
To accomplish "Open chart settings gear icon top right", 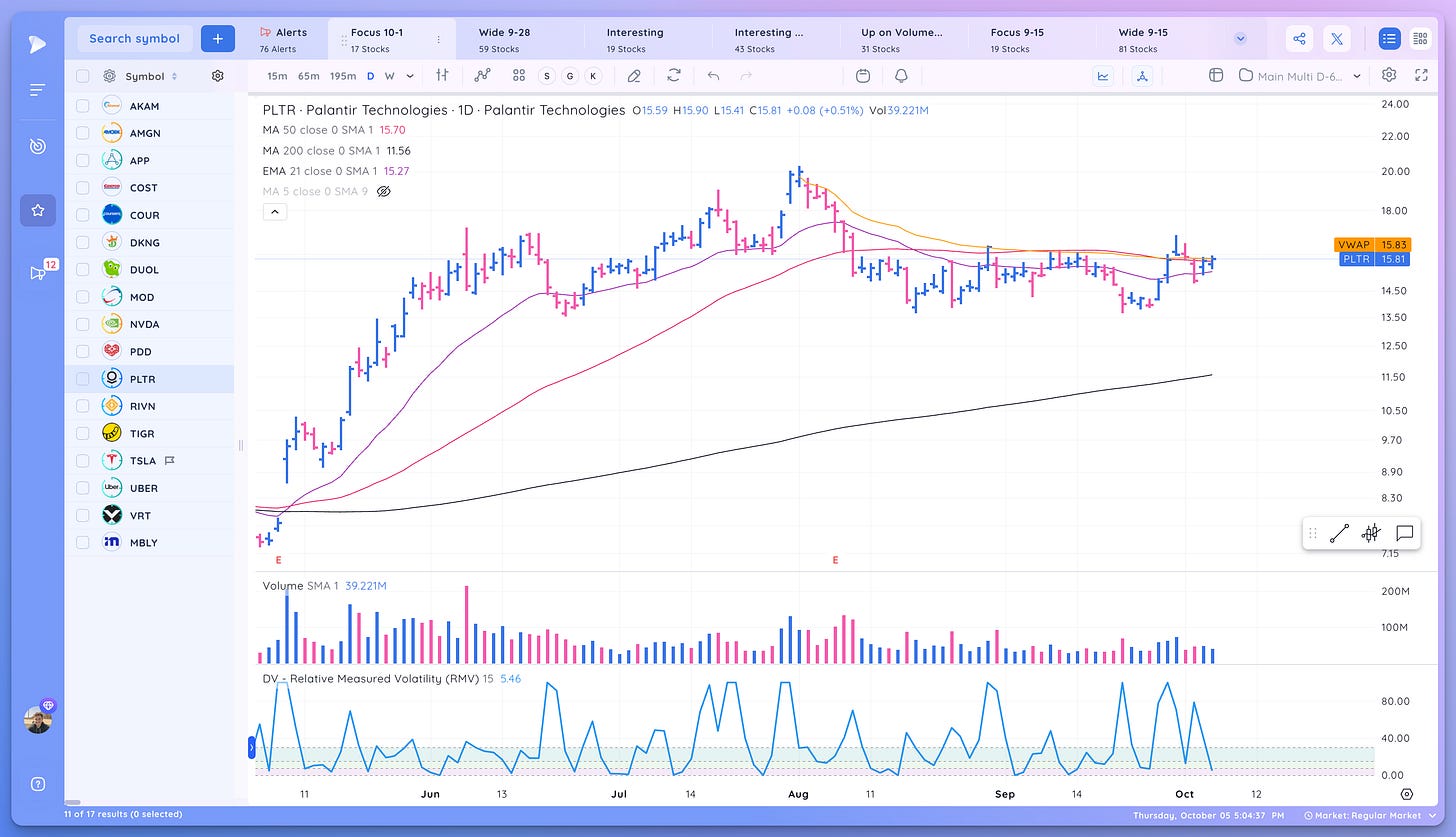I will click(1389, 75).
